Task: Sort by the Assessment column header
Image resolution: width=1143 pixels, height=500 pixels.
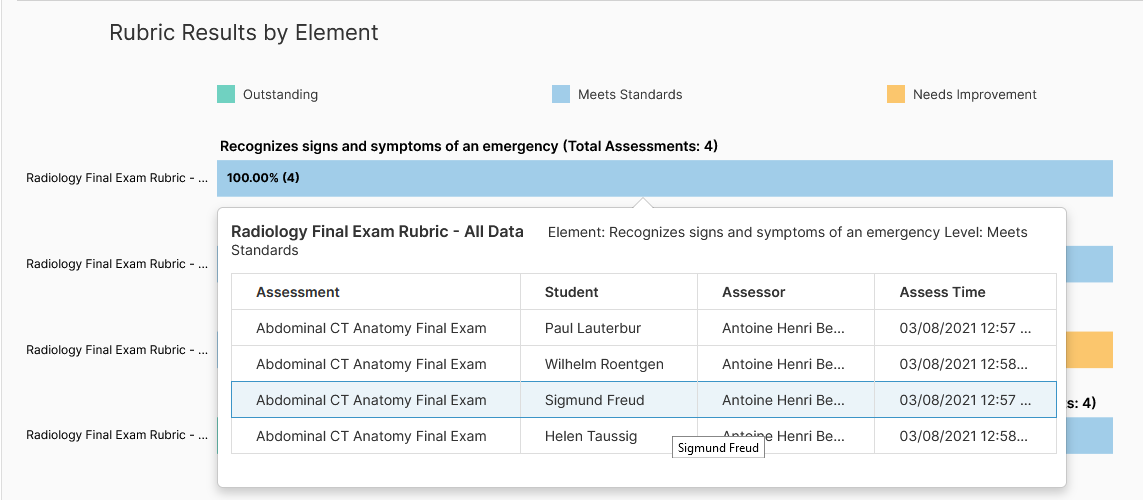Action: [298, 292]
